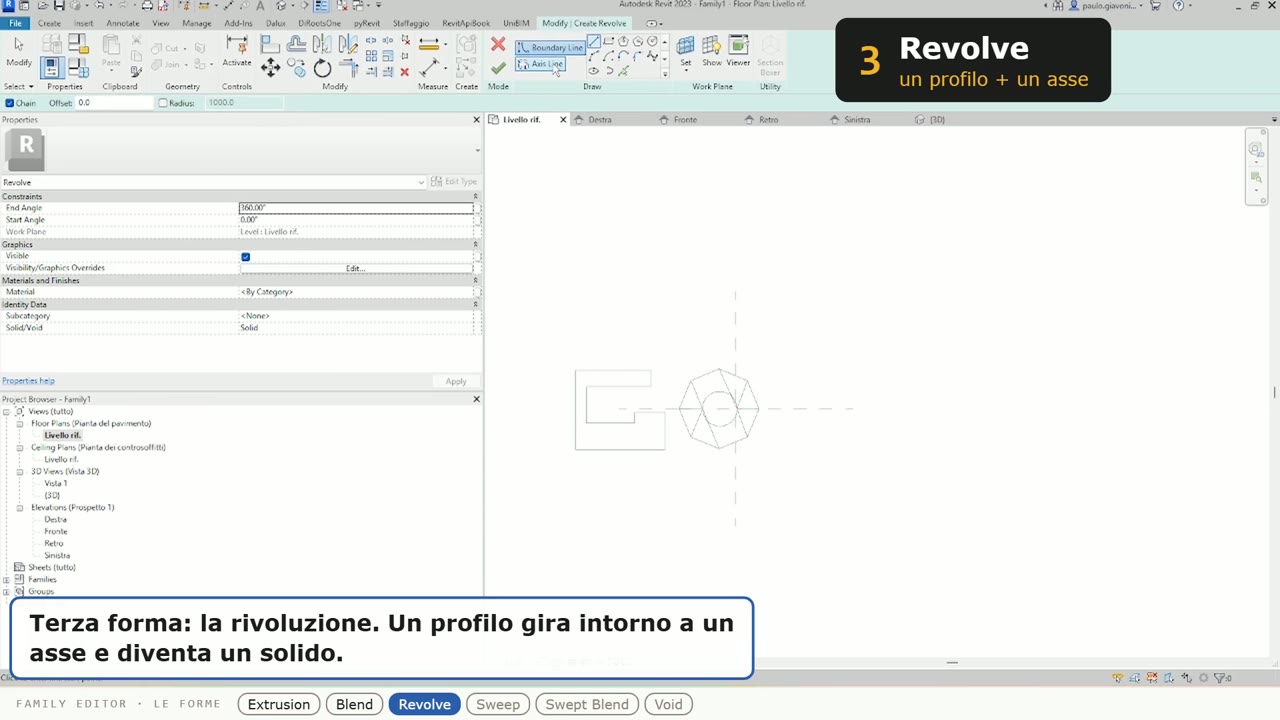1280x720 pixels.
Task: Toggle the Visible checkbox in Properties
Action: [245, 257]
